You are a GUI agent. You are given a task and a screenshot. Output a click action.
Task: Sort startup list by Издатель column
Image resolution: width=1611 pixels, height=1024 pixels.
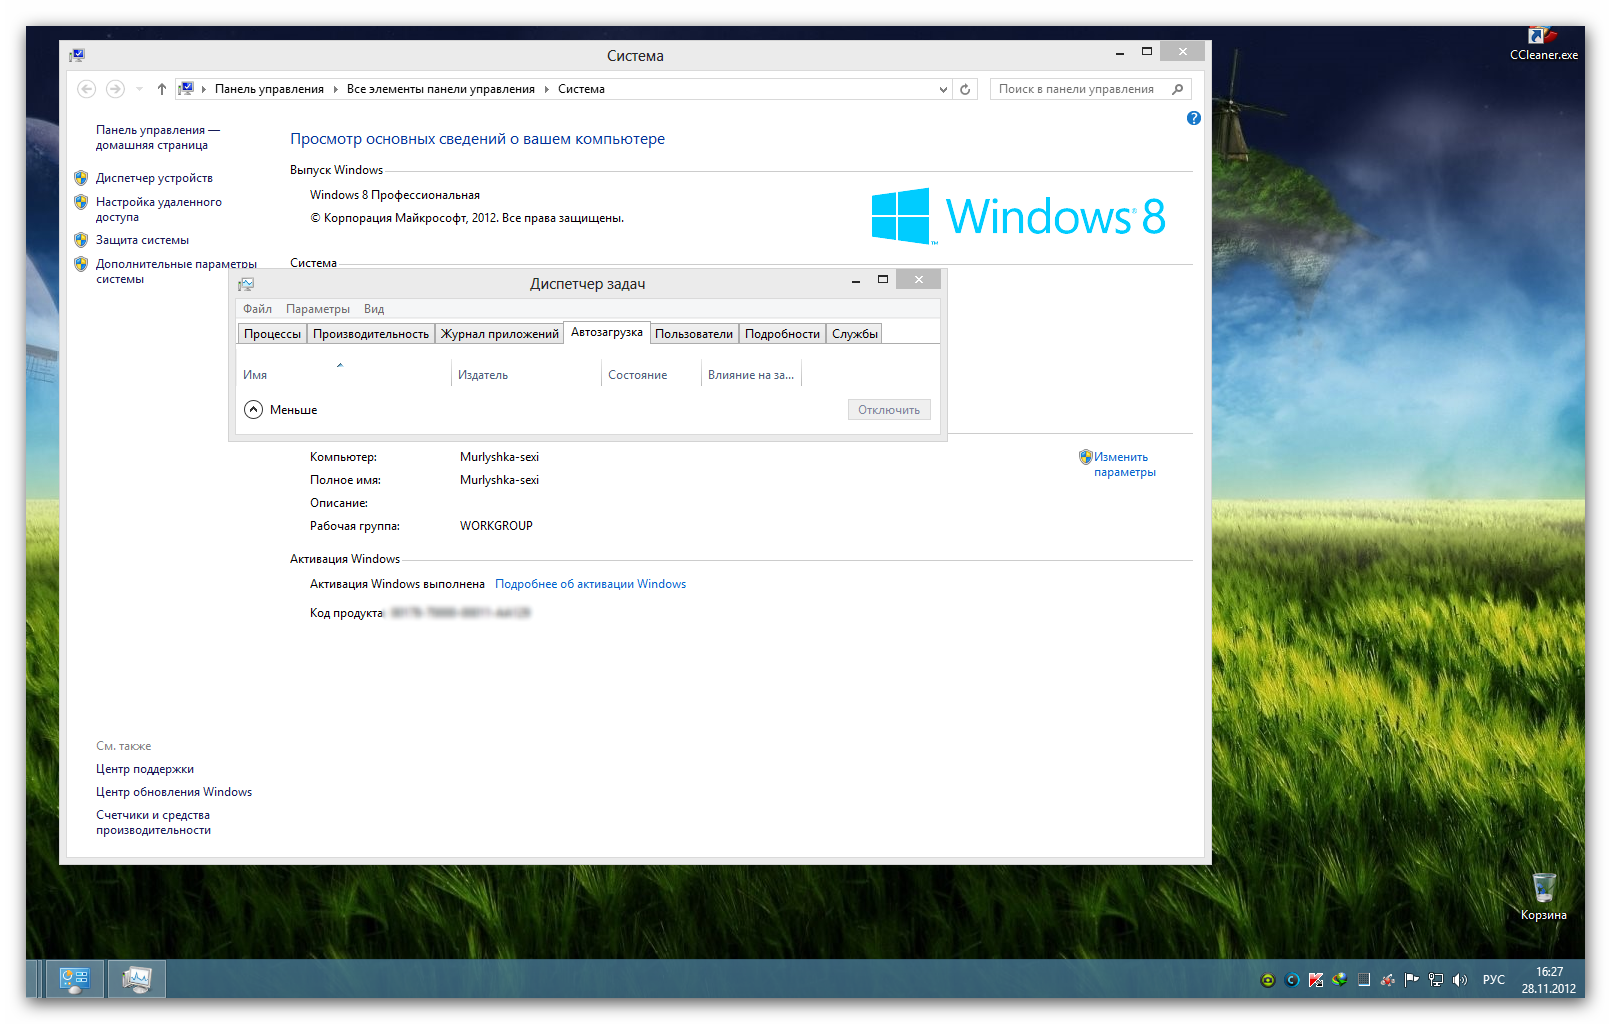coord(483,375)
